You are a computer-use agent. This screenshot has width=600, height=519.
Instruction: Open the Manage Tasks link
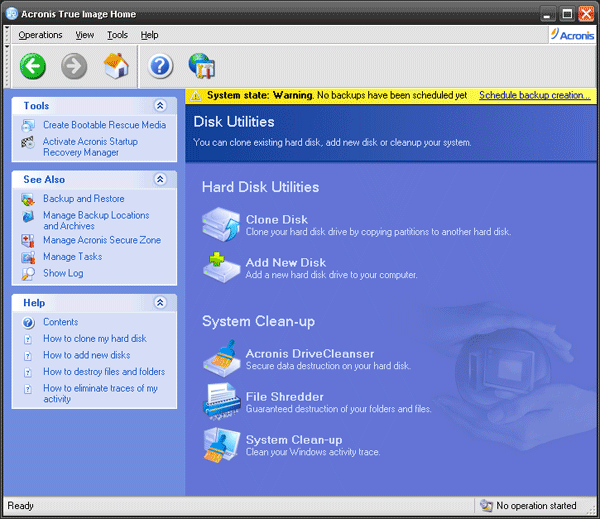72,256
